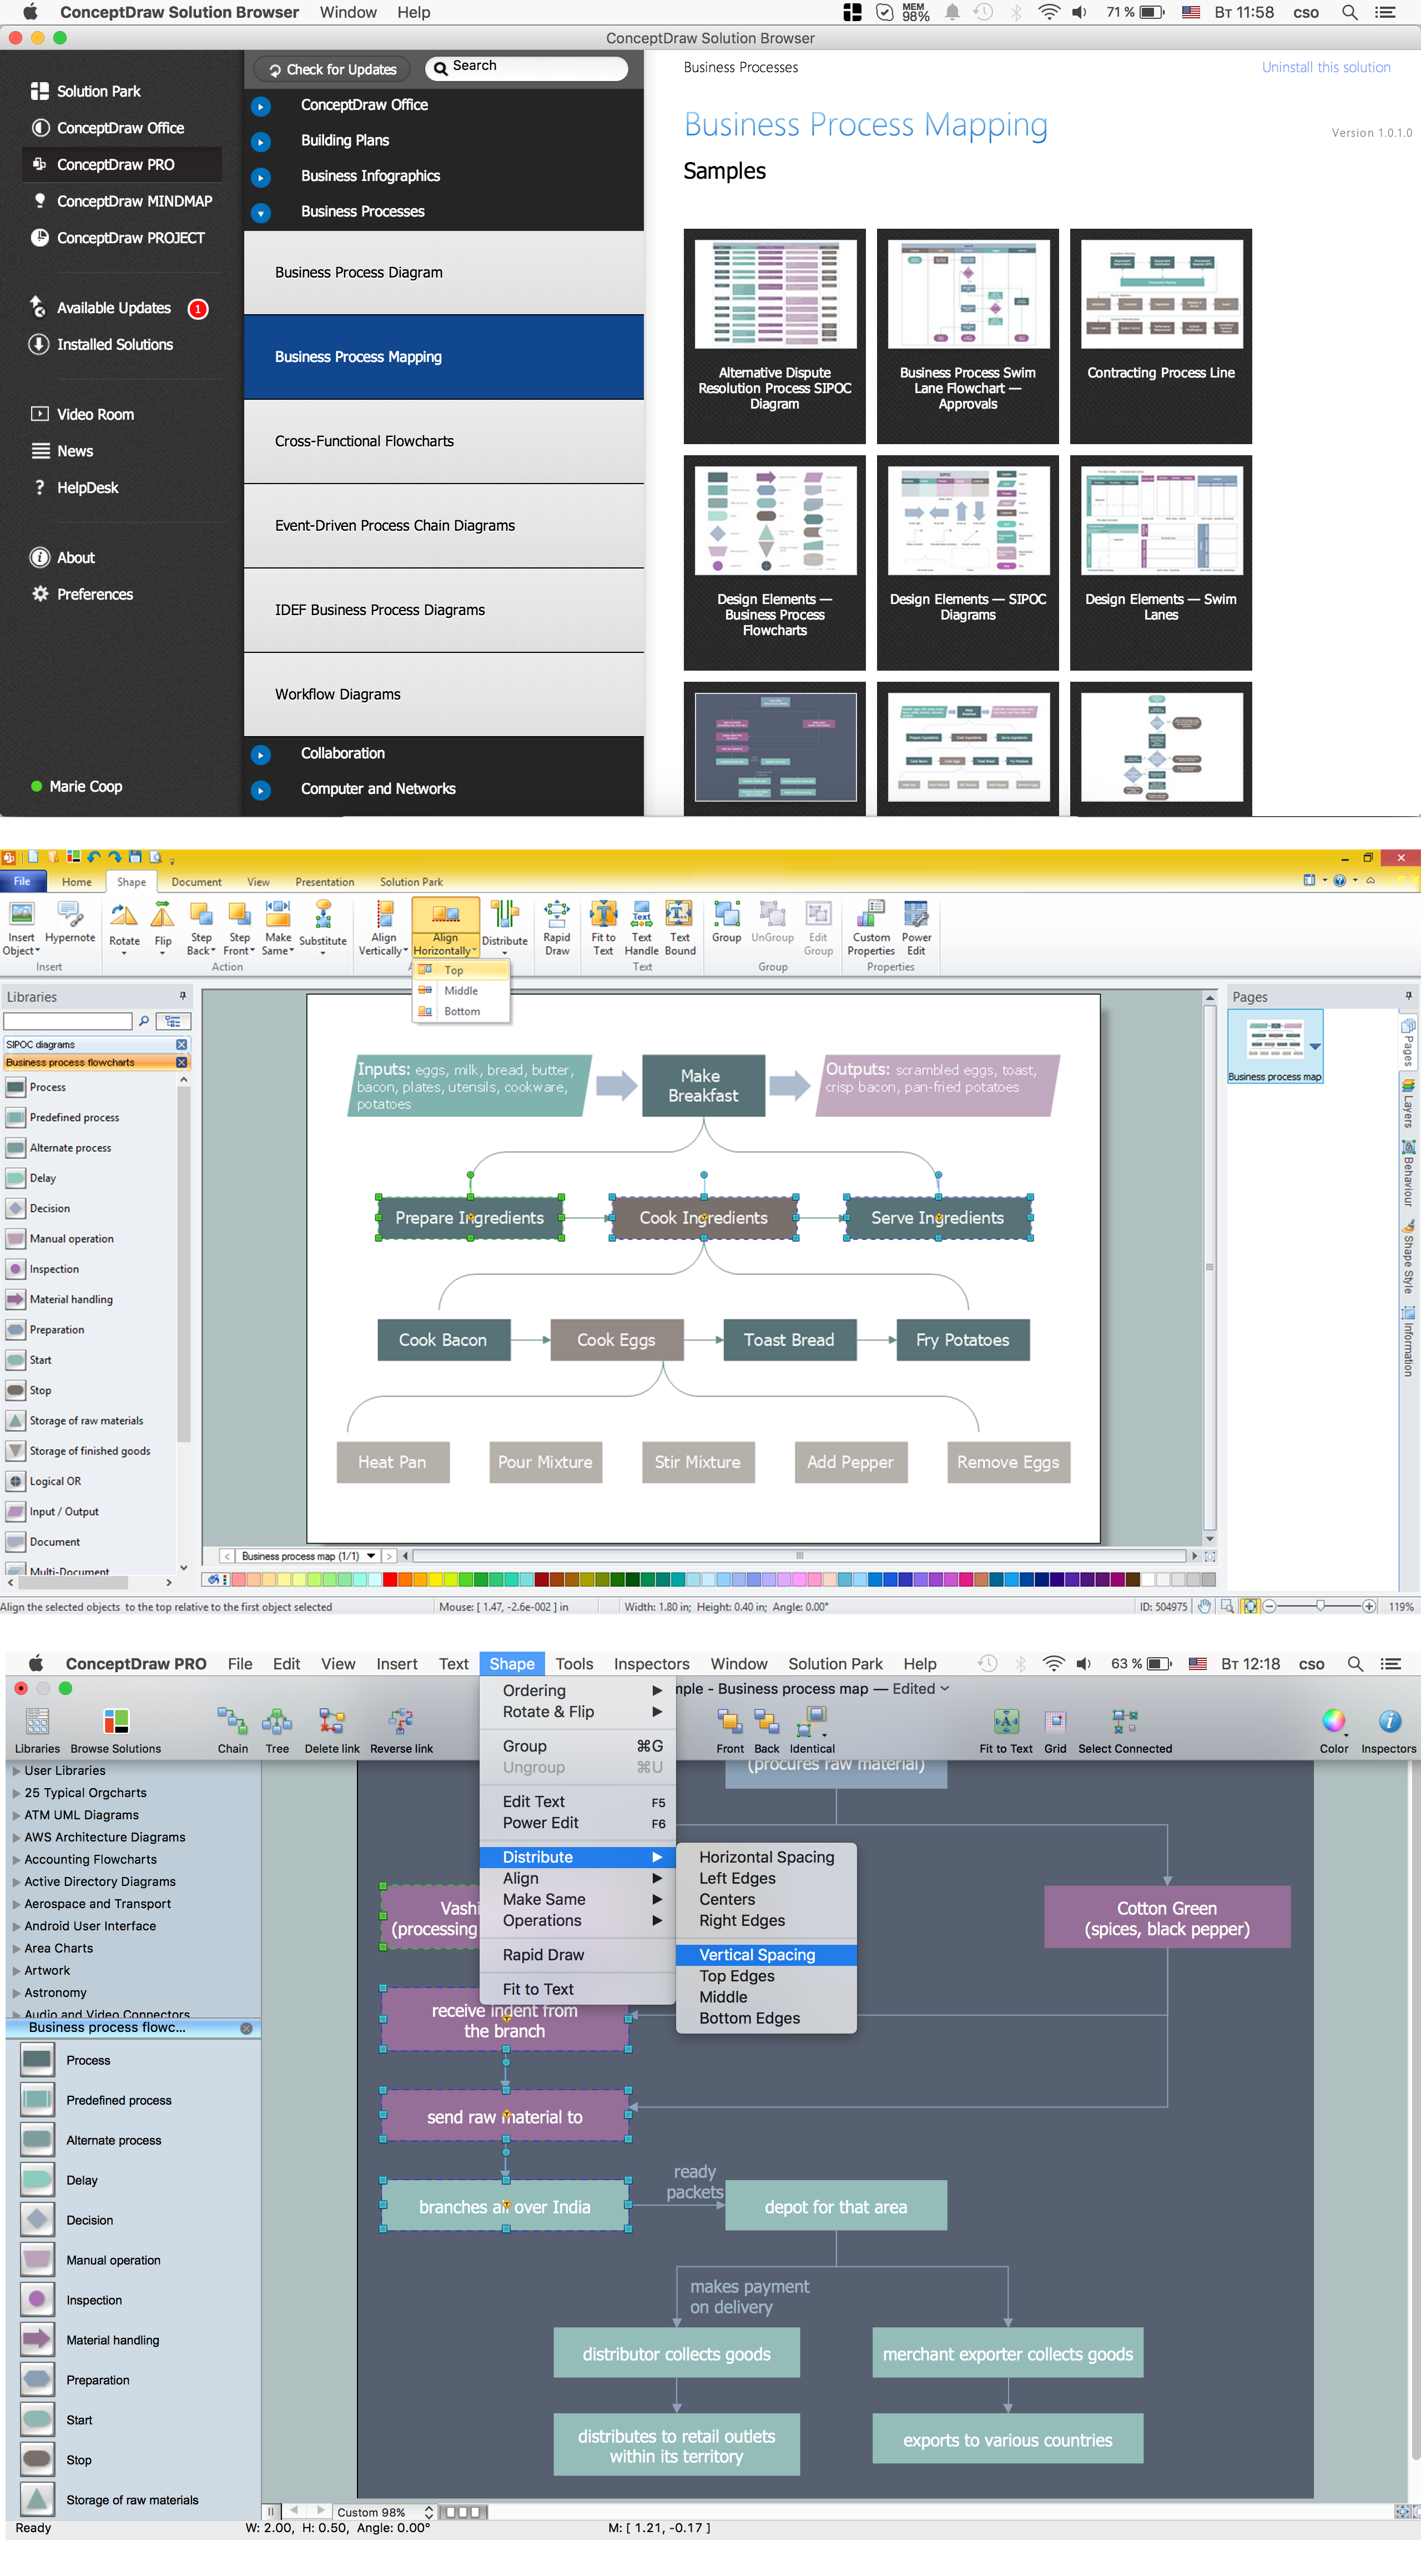Toggle library list view button
Image resolution: width=1421 pixels, height=2576 pixels.
tap(173, 1021)
